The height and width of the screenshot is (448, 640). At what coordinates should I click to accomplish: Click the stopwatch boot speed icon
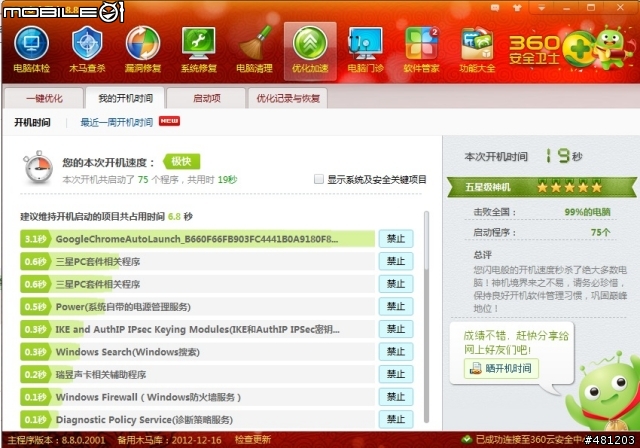point(38,167)
